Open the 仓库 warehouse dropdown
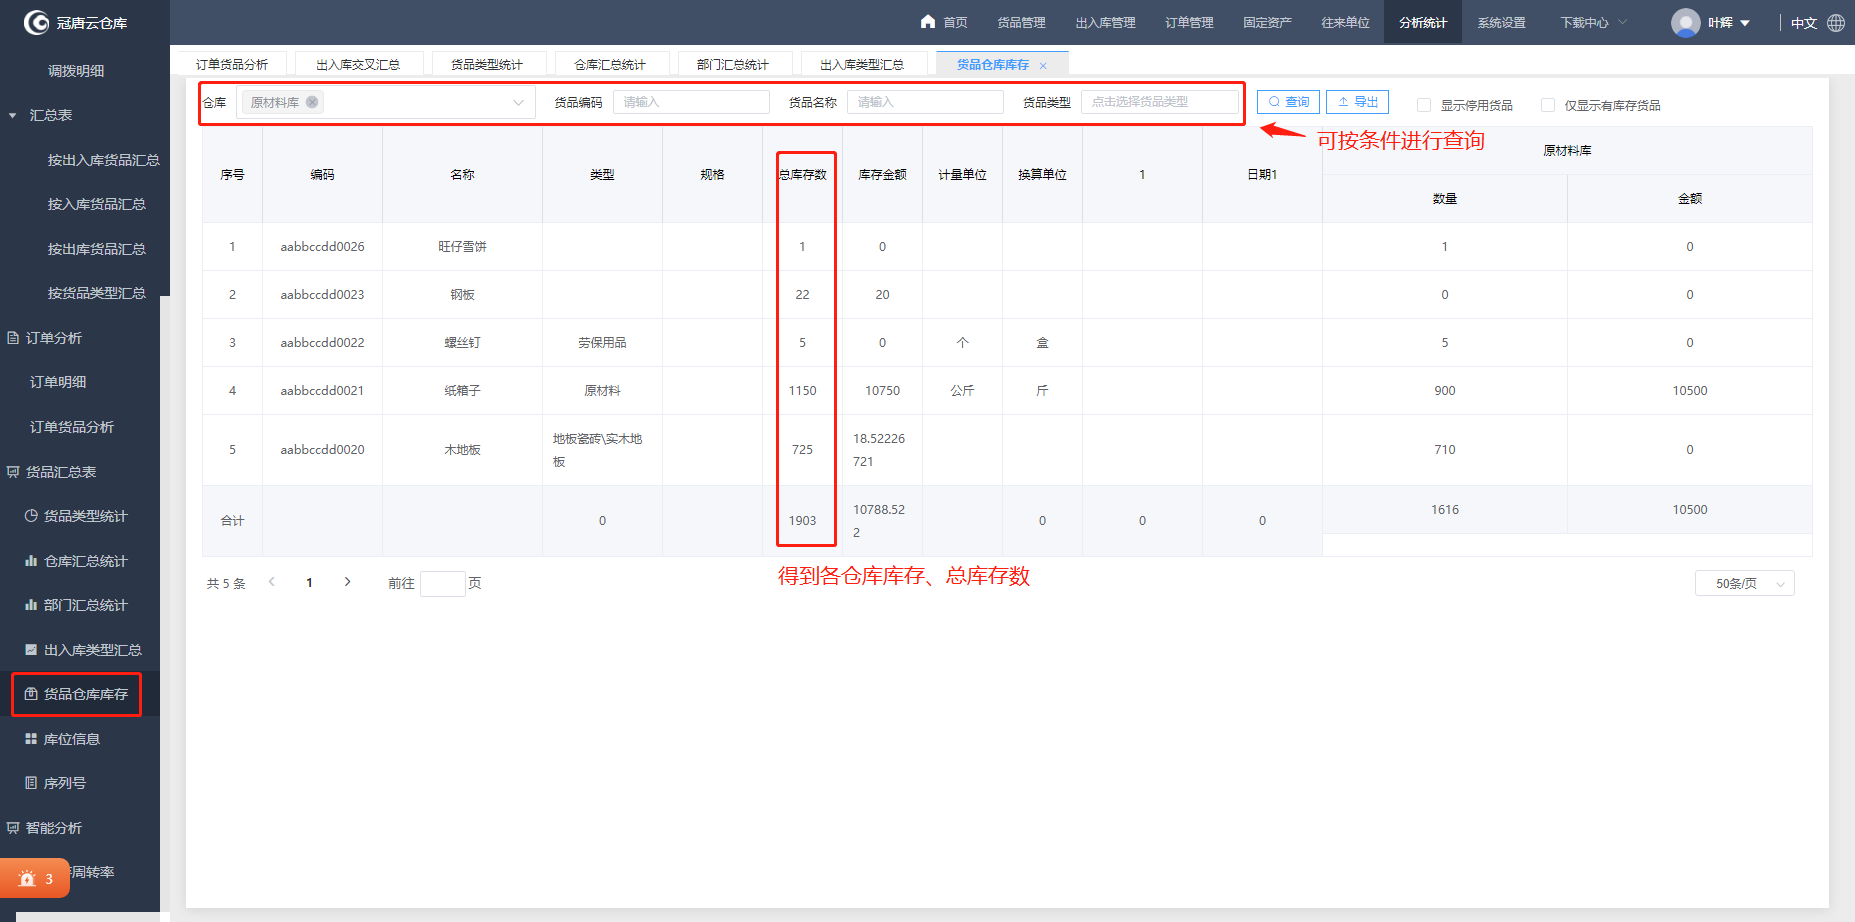Image resolution: width=1855 pixels, height=922 pixels. tap(386, 102)
